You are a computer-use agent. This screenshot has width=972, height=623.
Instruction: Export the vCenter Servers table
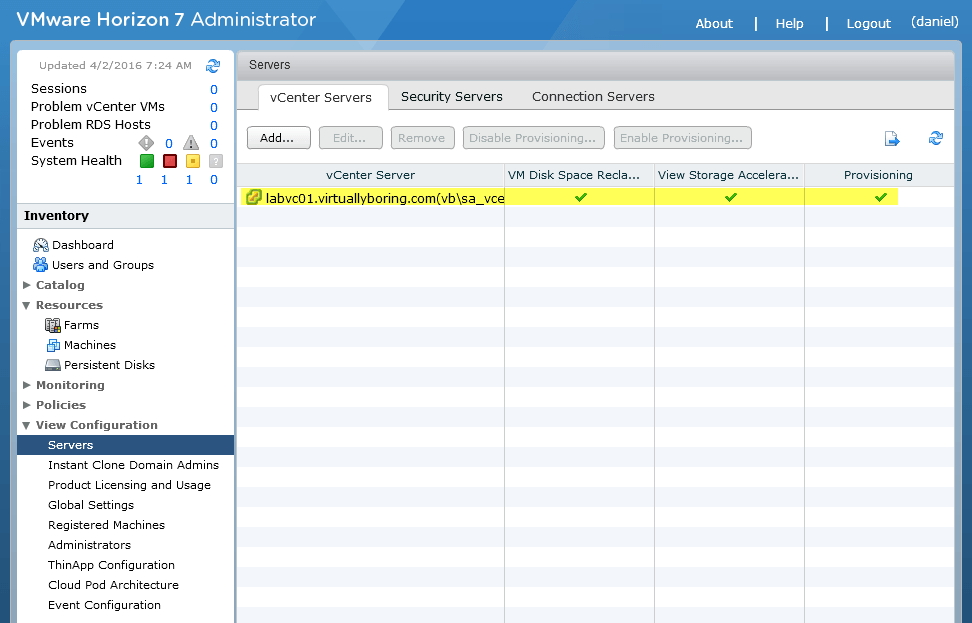[891, 138]
